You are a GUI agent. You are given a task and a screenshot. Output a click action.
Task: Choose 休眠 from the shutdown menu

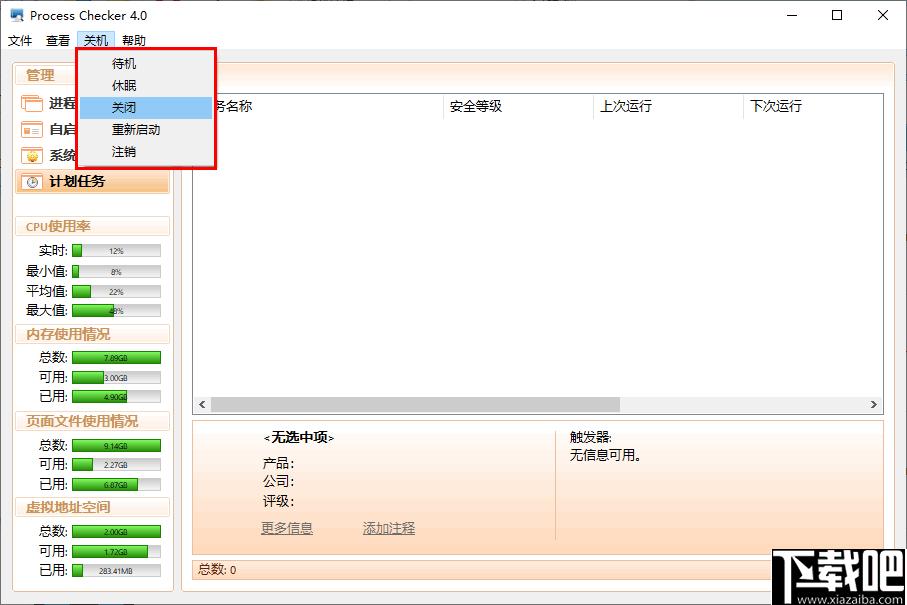pyautogui.click(x=146, y=86)
